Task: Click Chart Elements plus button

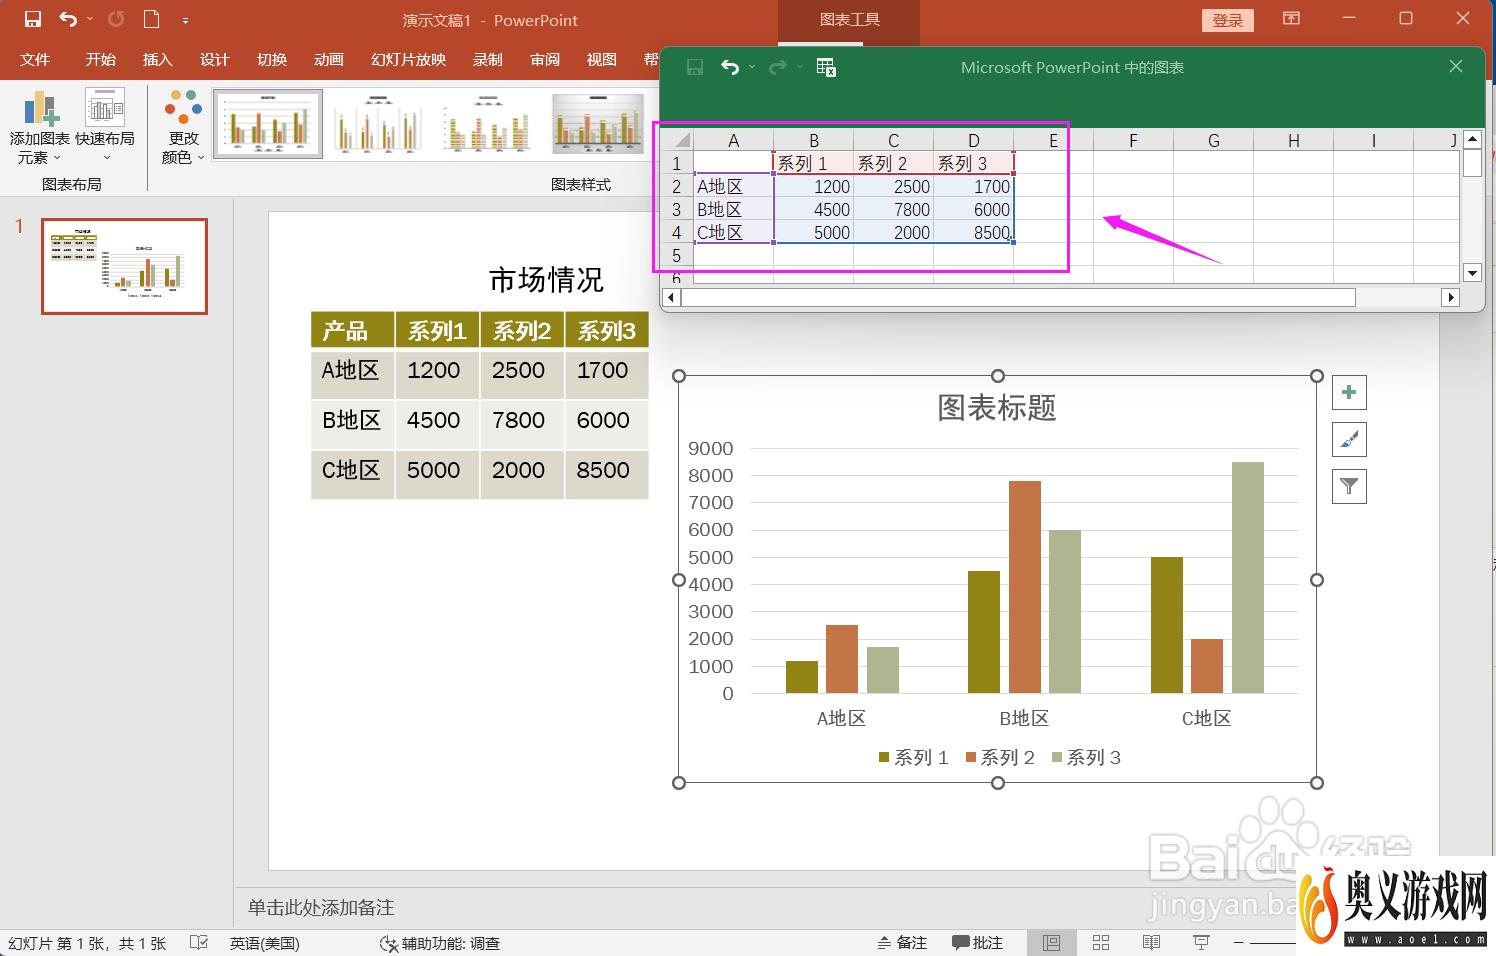Action: (x=1349, y=392)
